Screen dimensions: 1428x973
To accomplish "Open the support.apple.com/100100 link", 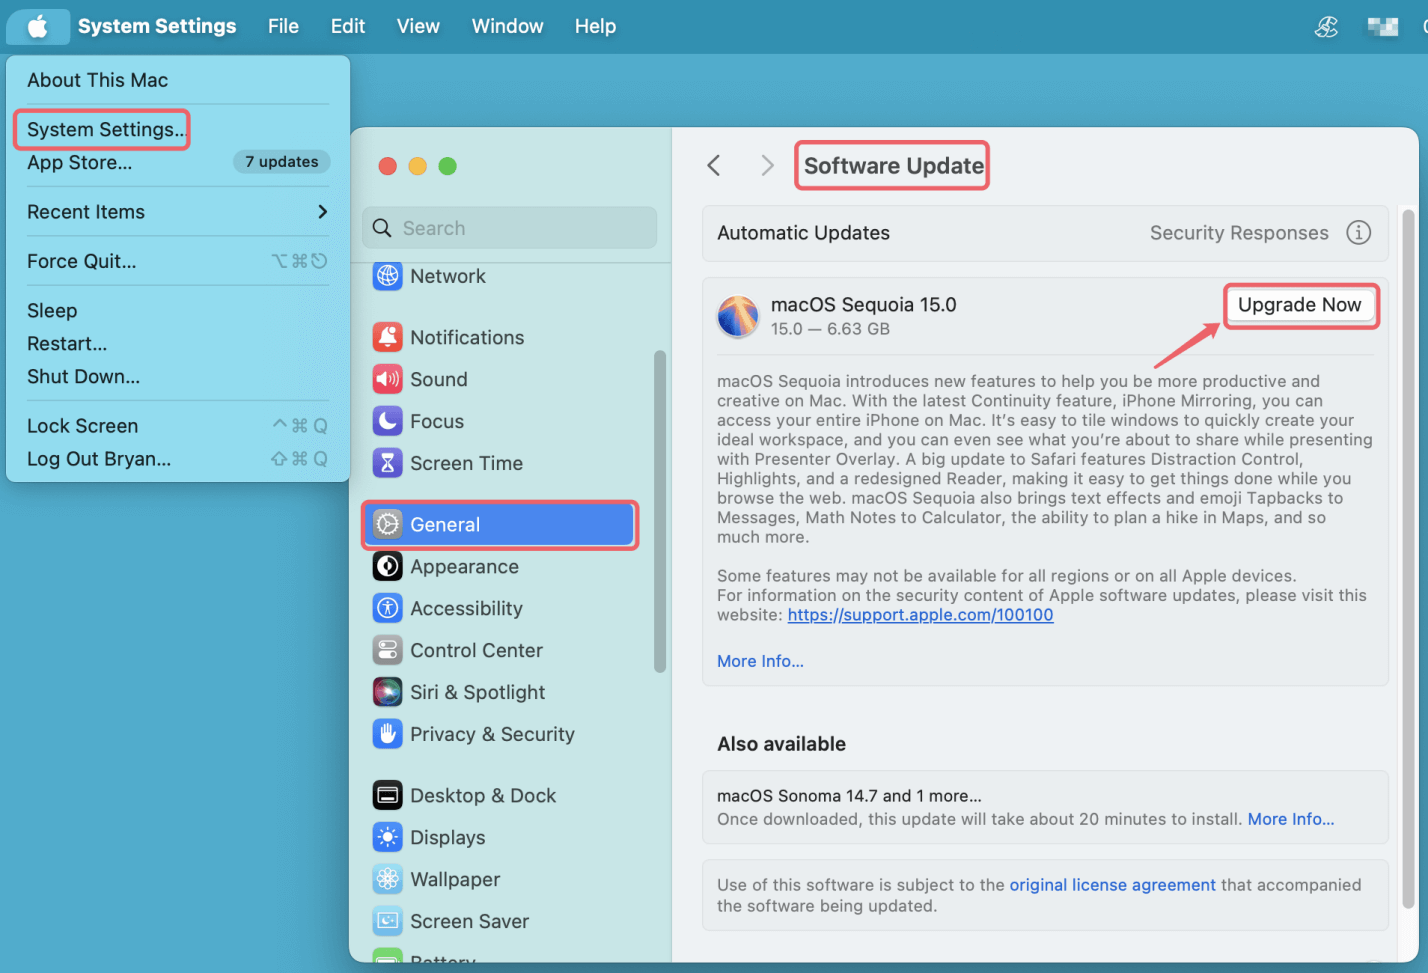I will [x=920, y=614].
